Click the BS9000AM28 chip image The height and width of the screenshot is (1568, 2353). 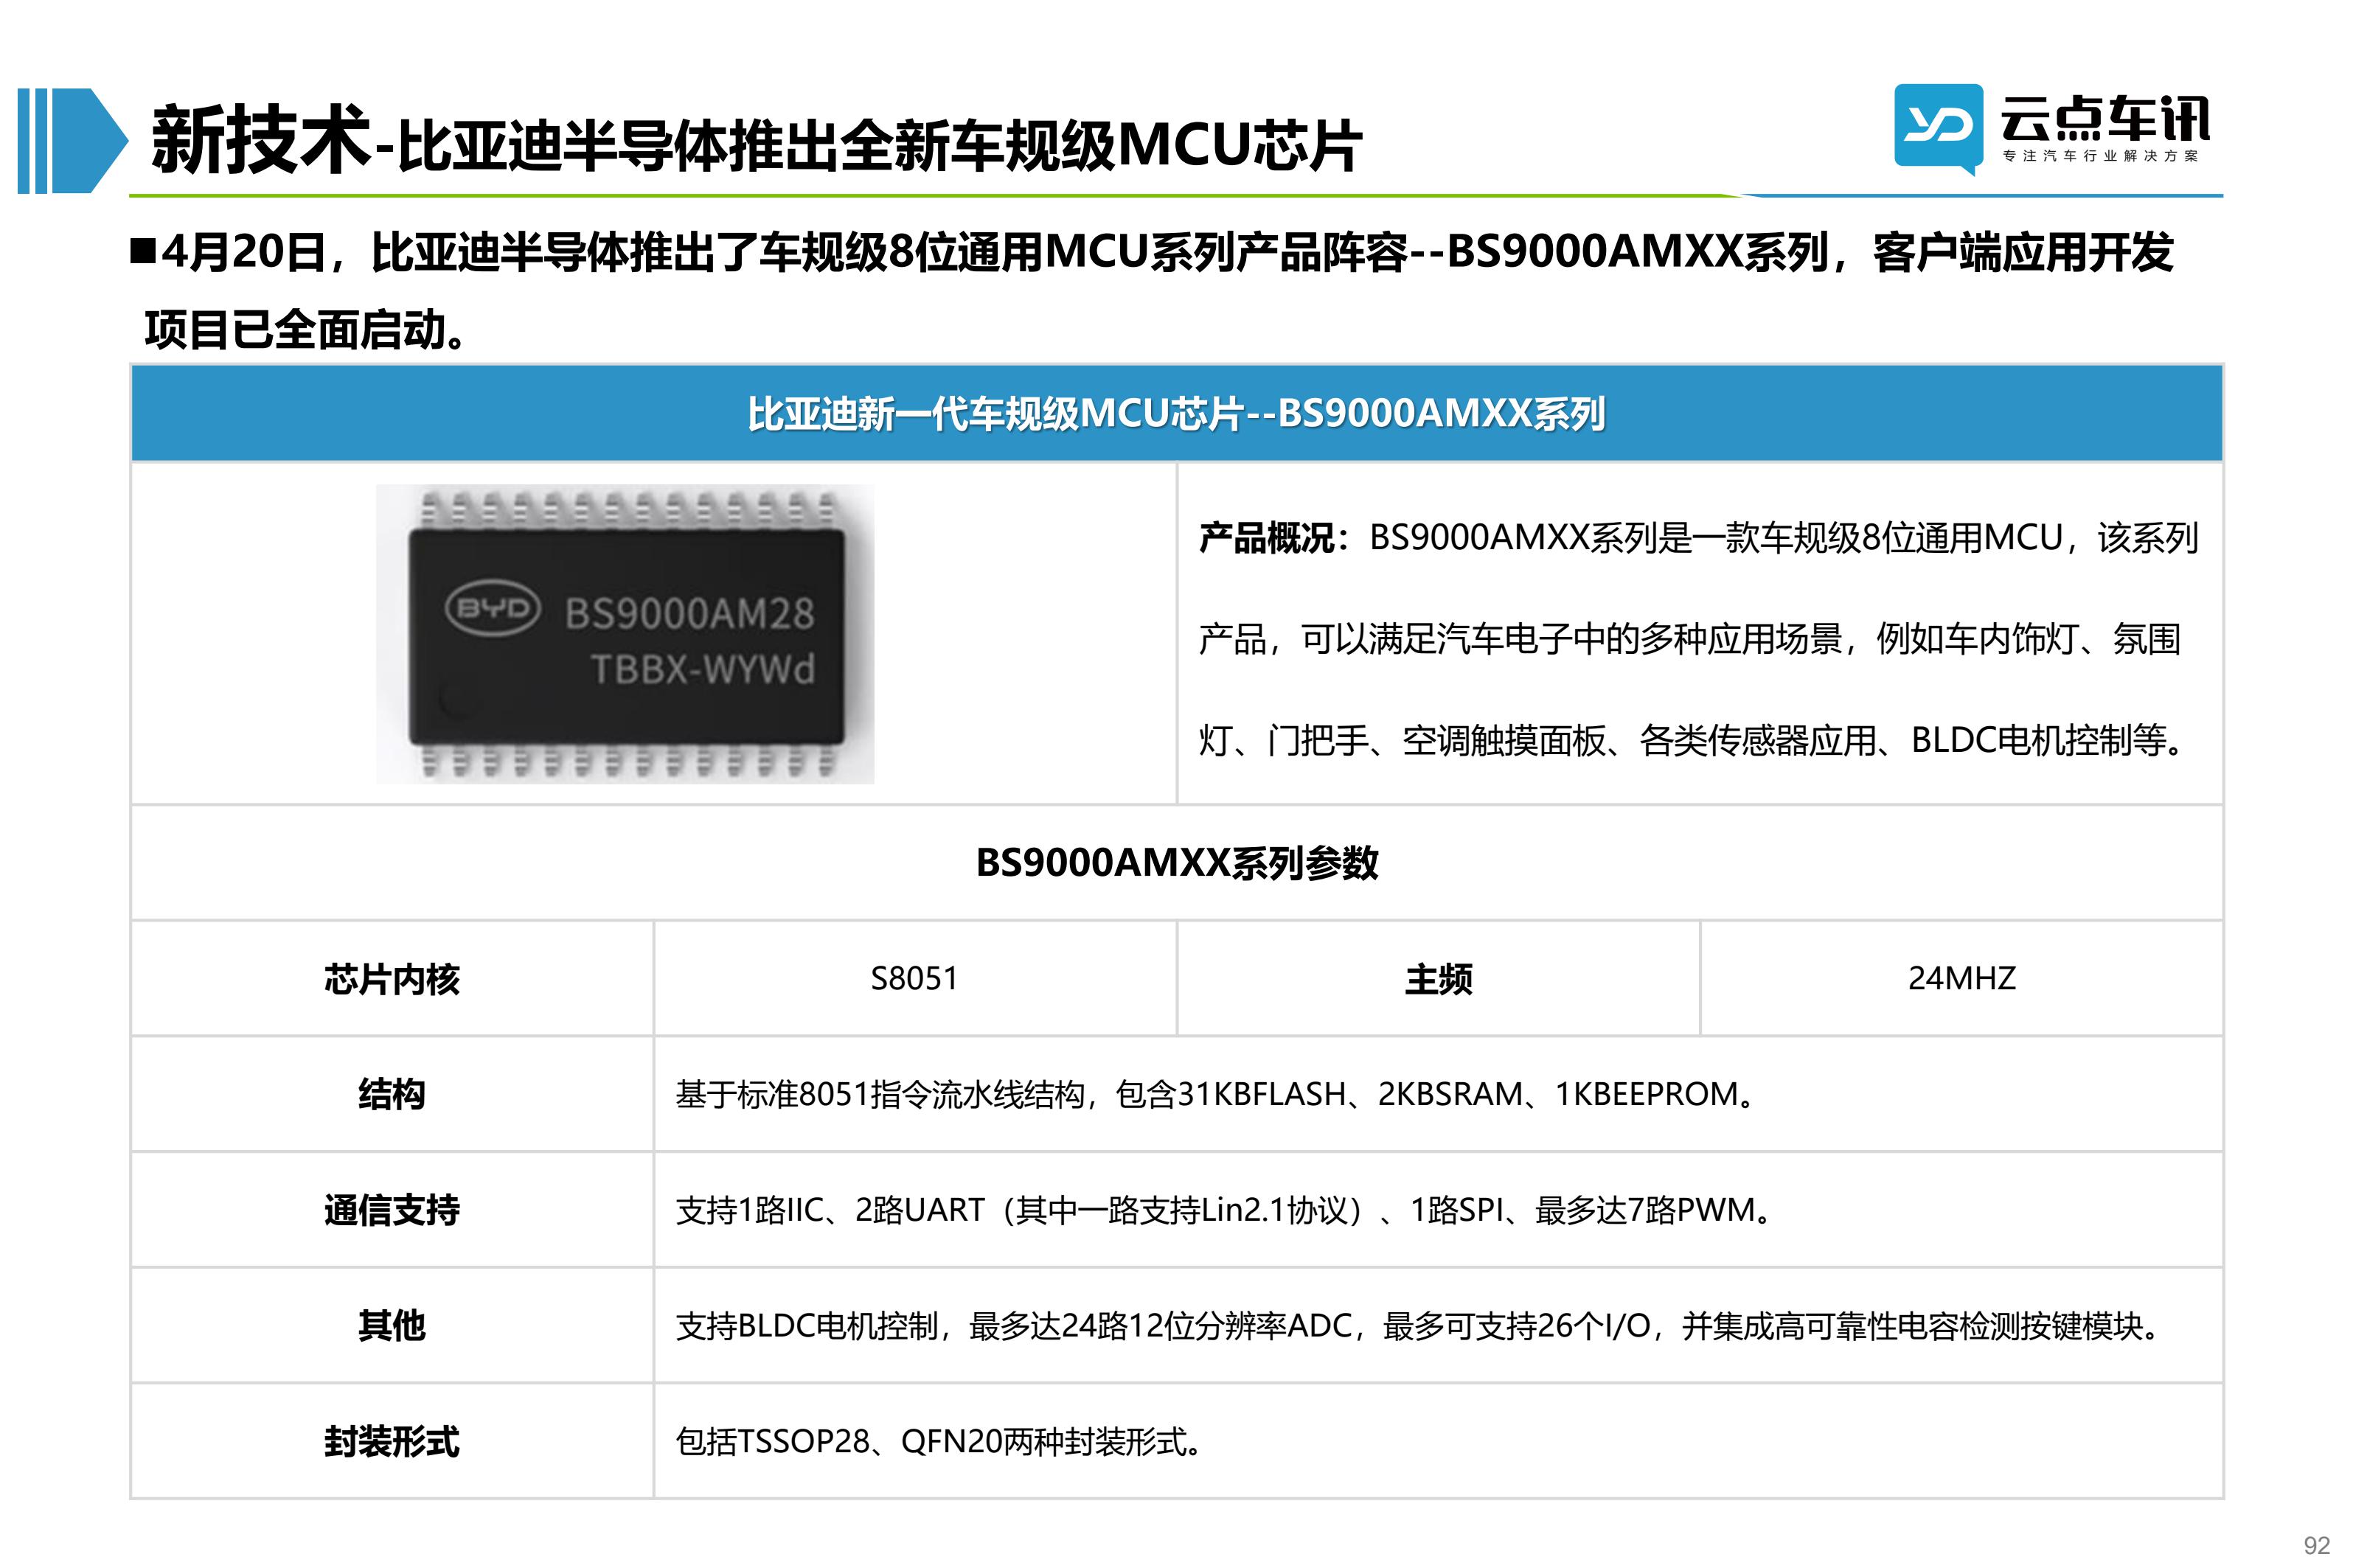pos(624,633)
